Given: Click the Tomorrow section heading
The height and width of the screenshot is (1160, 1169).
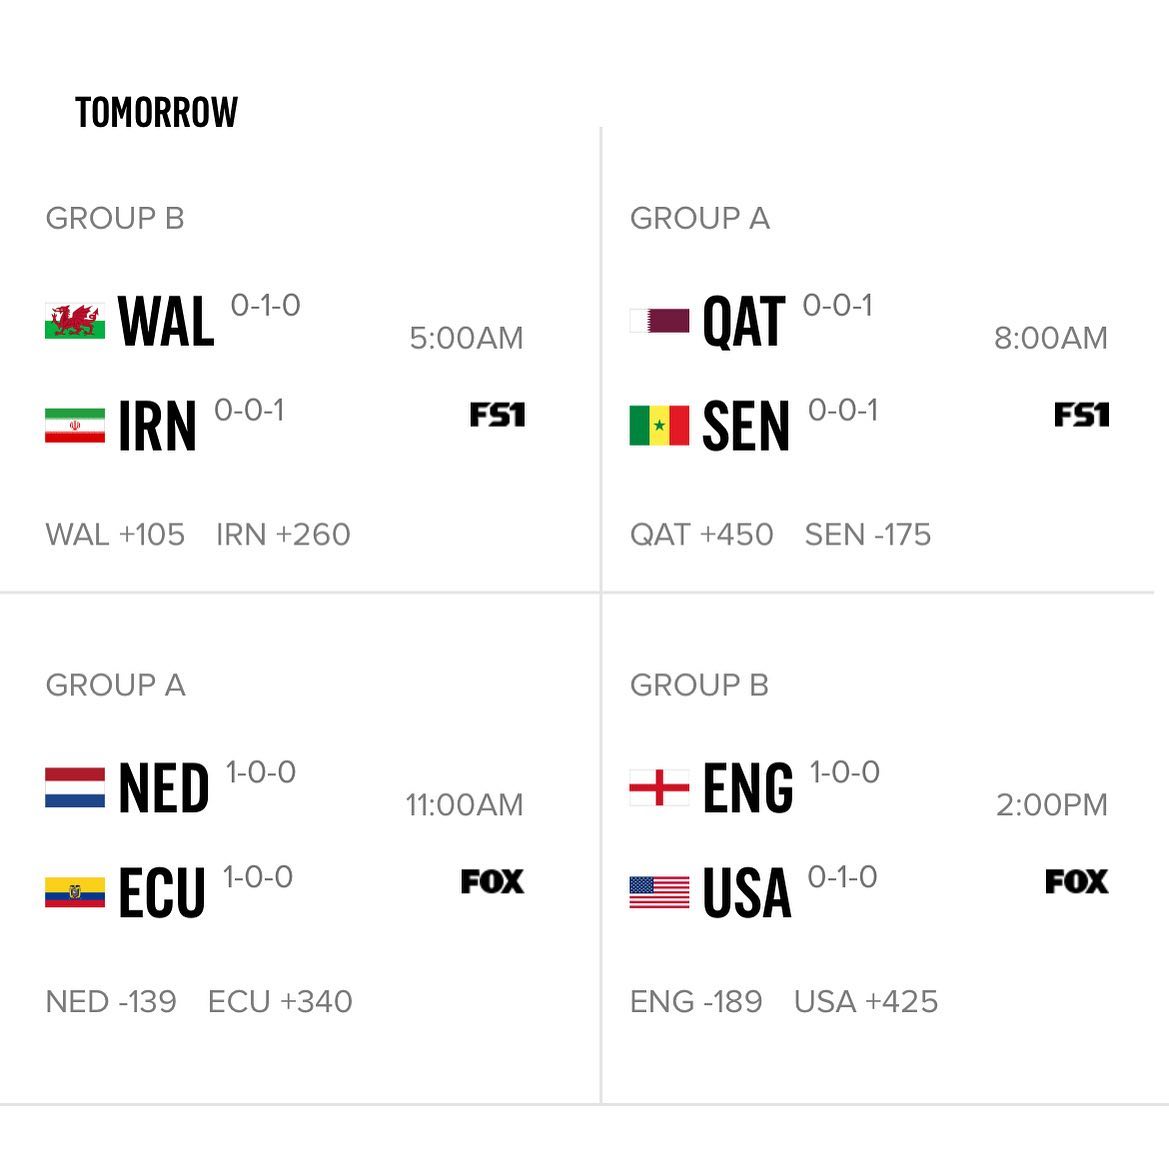Looking at the screenshot, I should coord(157,112).
